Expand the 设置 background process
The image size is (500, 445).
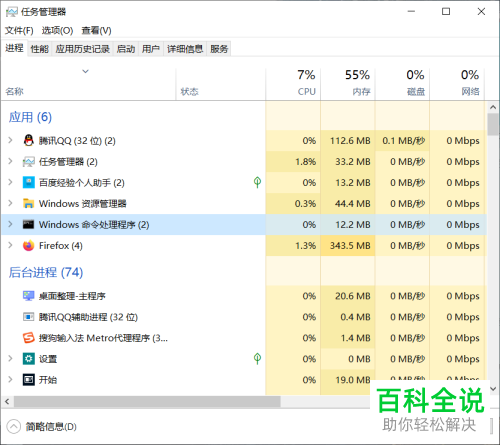(x=10, y=359)
